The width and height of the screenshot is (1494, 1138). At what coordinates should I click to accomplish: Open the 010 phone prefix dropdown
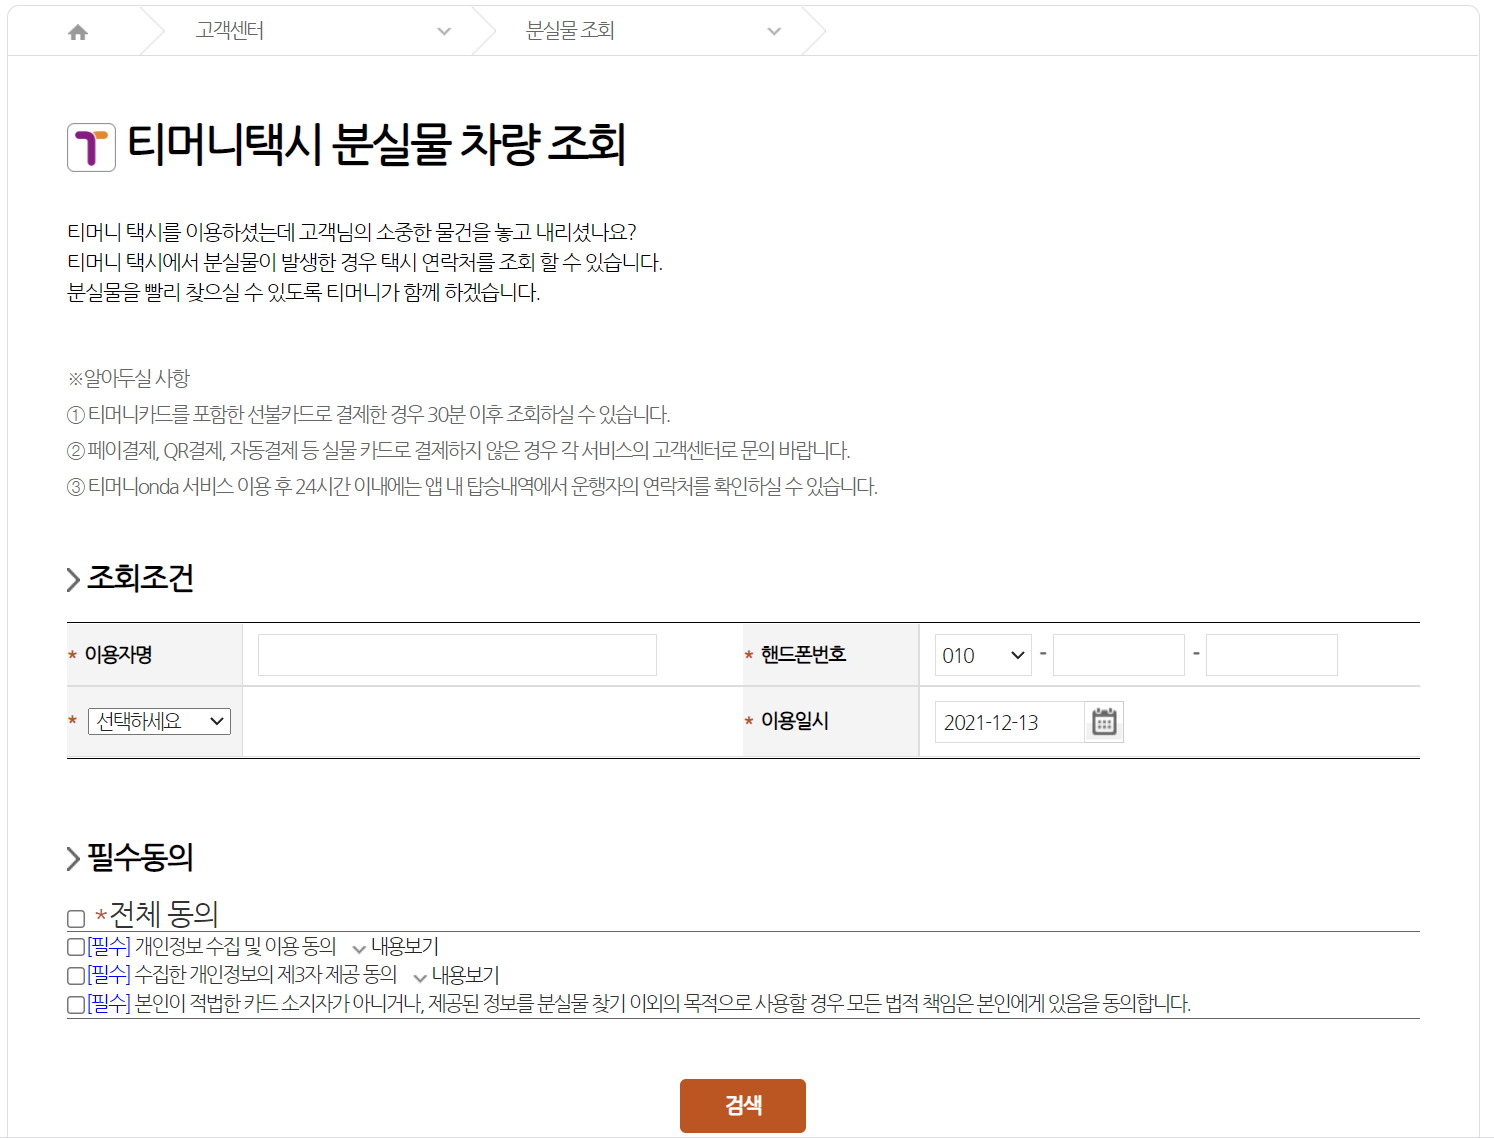983,655
